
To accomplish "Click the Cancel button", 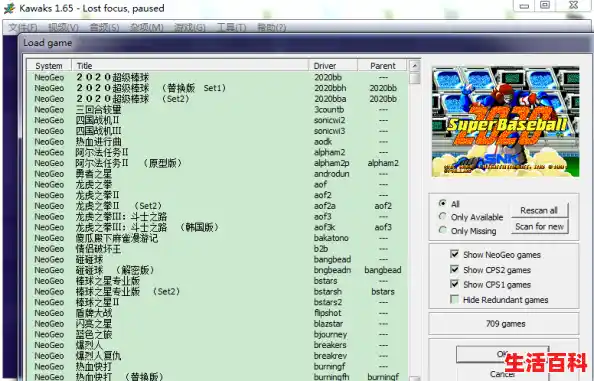I will click(502, 373).
